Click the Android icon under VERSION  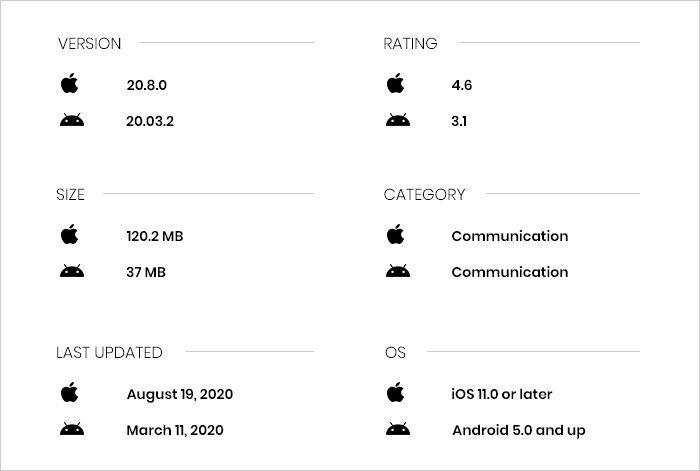pyautogui.click(x=71, y=121)
